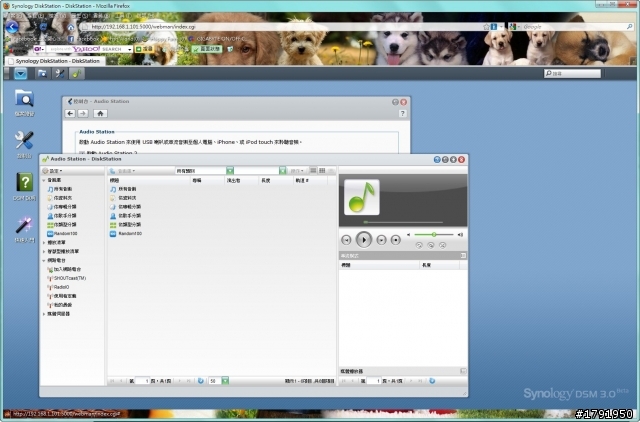Select the Synology DiskStation browser tab
The width and height of the screenshot is (640, 422).
55,61
